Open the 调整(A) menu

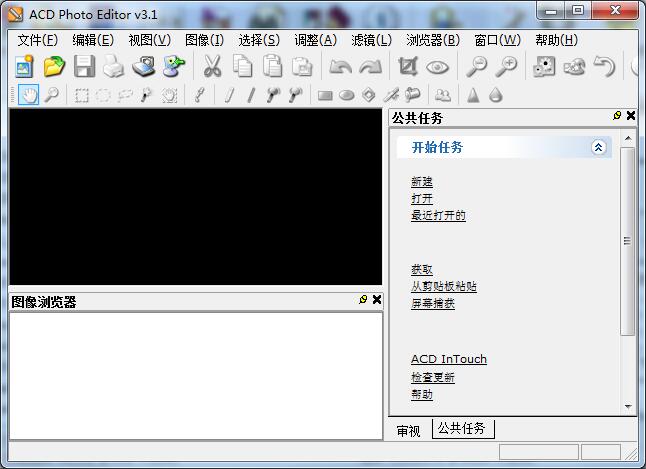click(316, 40)
